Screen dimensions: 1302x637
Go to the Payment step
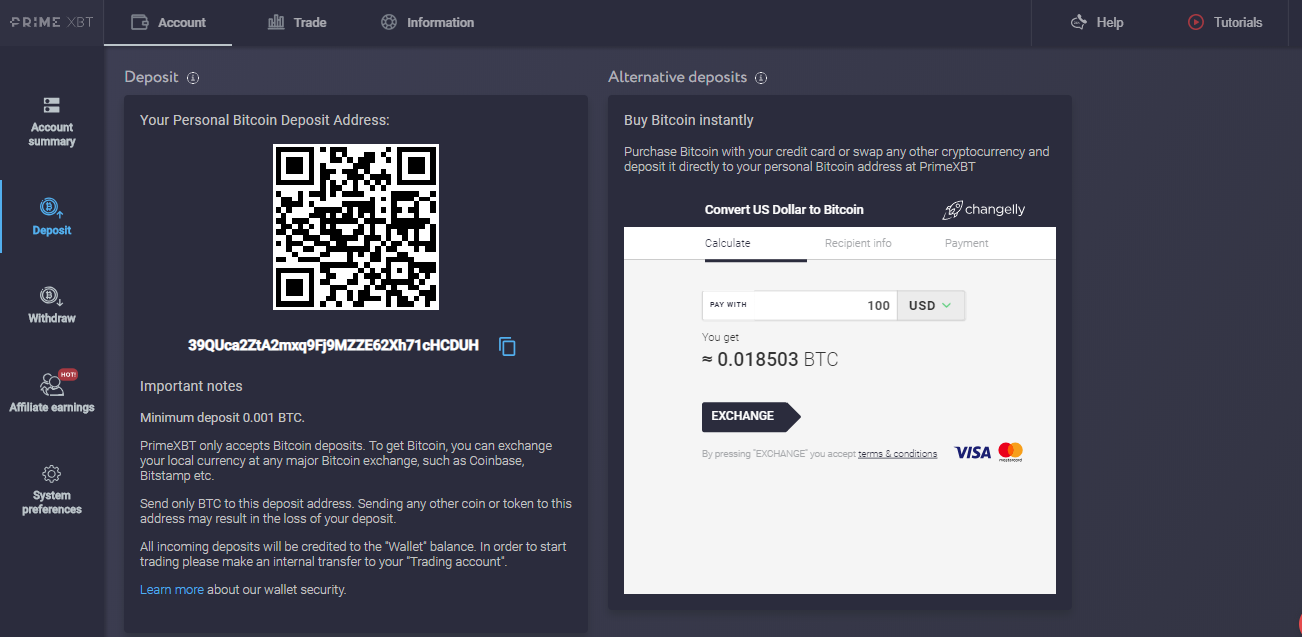pyautogui.click(x=966, y=243)
